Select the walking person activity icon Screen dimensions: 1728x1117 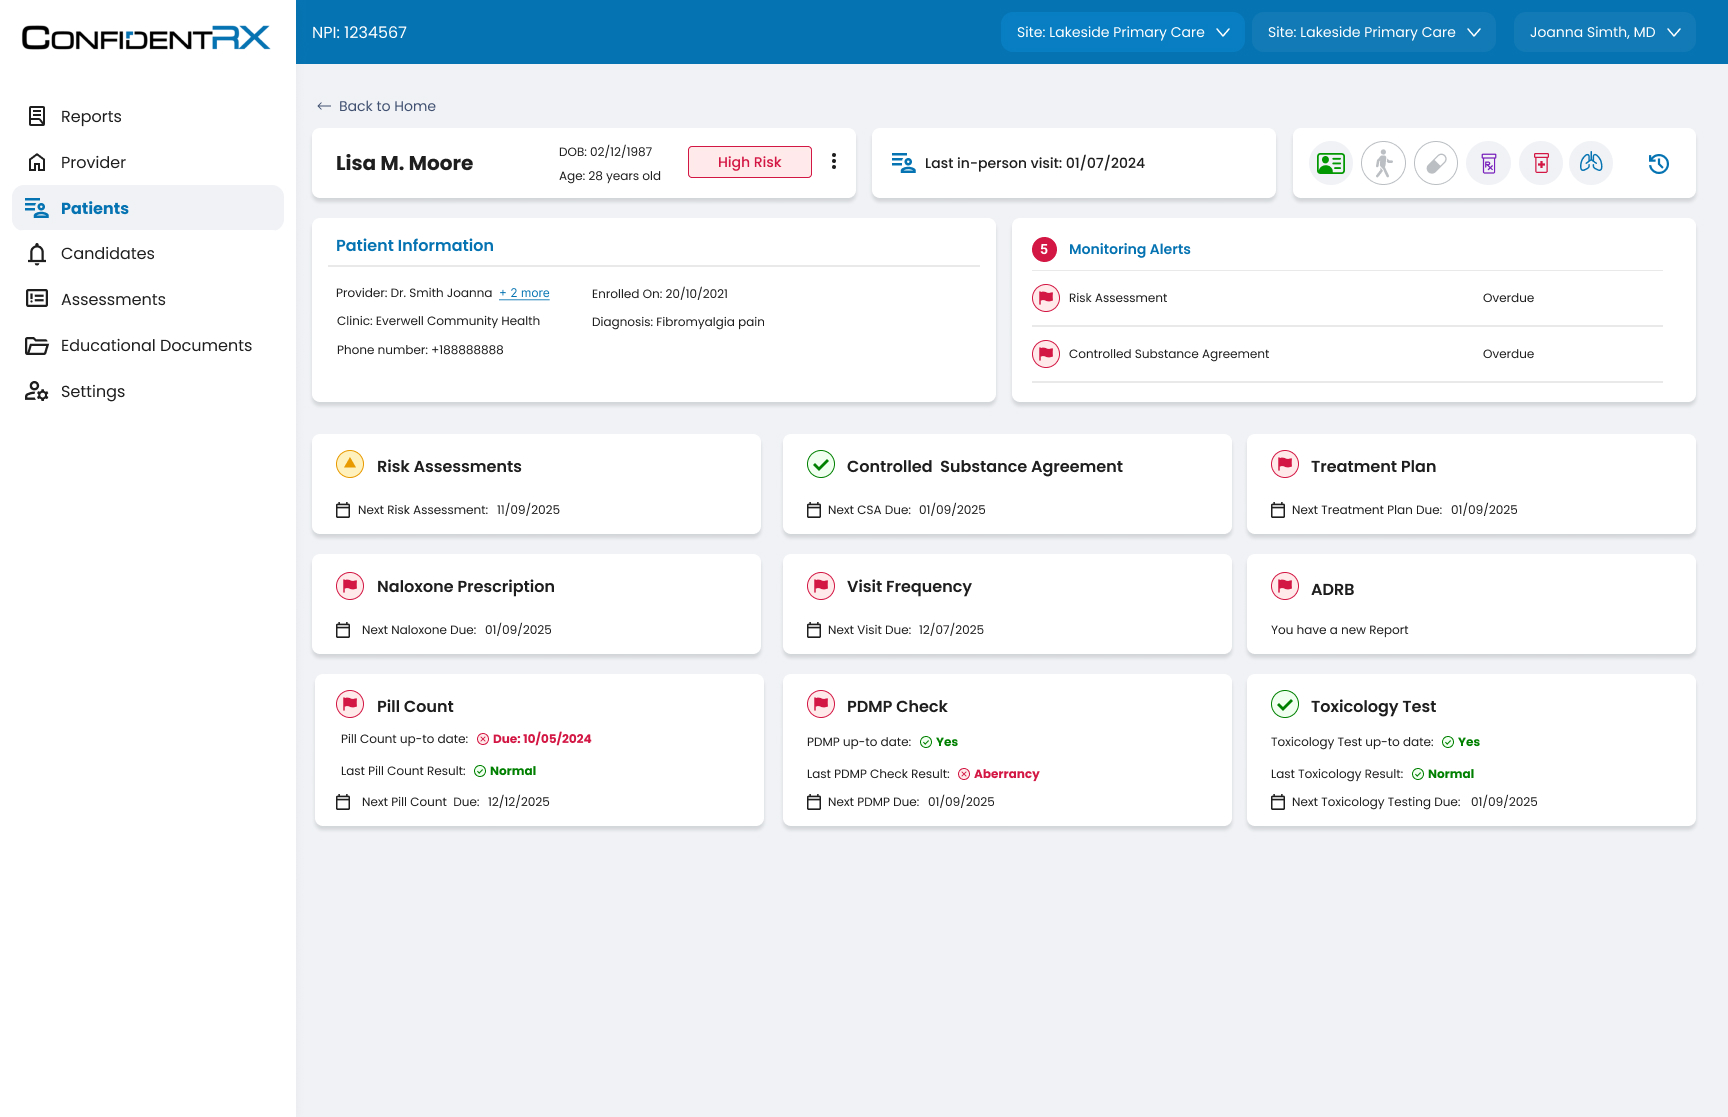tap(1383, 163)
